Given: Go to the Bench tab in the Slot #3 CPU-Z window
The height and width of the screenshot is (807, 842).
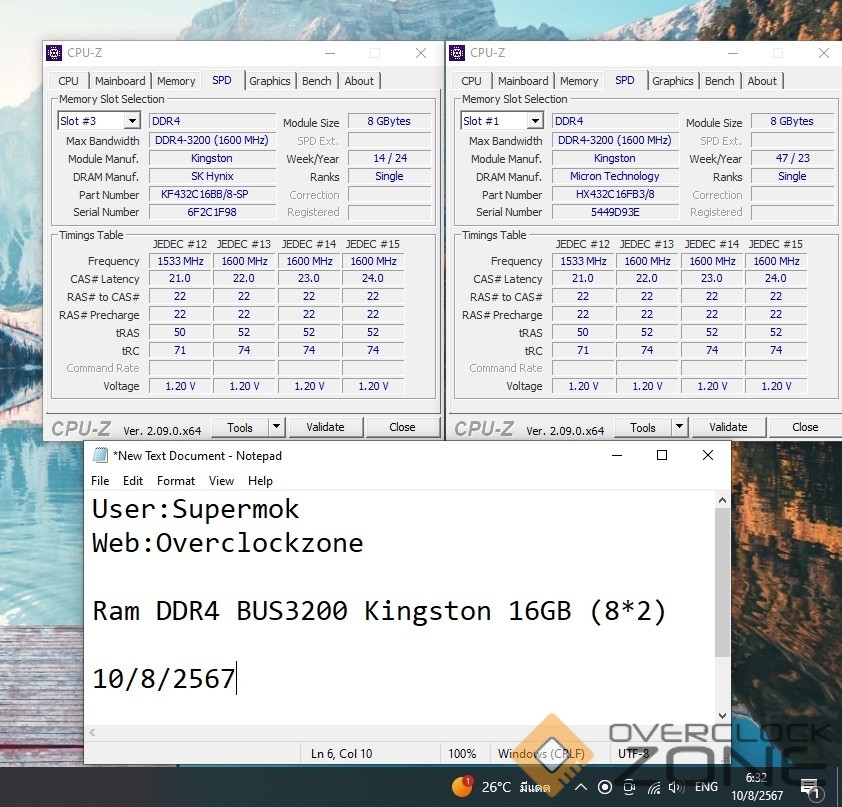Looking at the screenshot, I should tap(317, 81).
